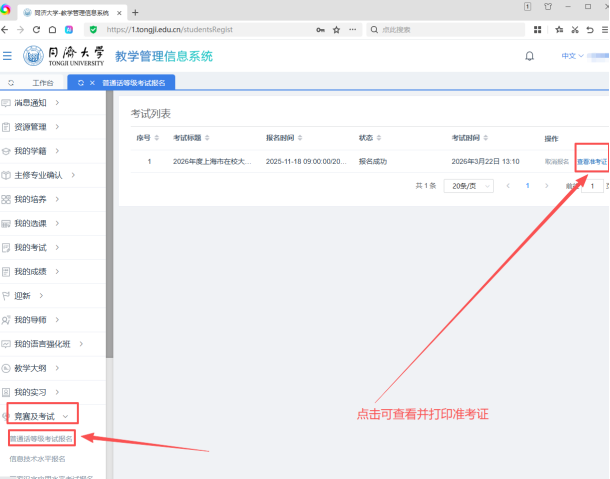Click the previous page arrow in pagination
The width and height of the screenshot is (610, 479).
(508, 186)
